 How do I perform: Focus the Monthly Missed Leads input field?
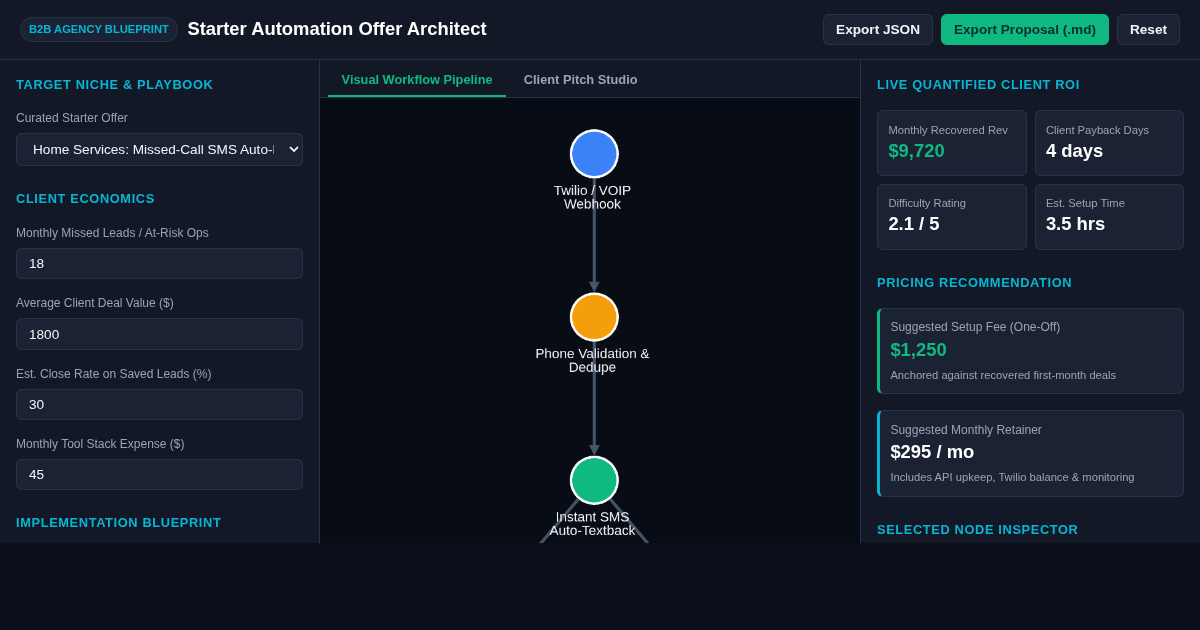pyautogui.click(x=159, y=263)
